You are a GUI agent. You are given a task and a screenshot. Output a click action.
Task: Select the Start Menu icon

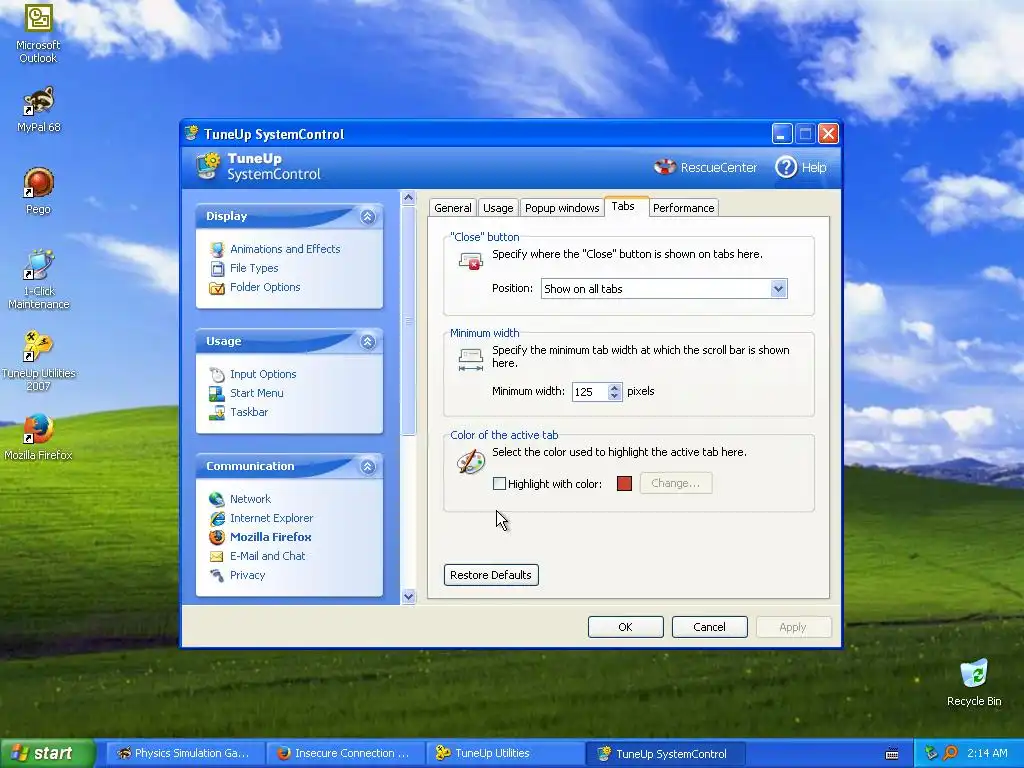(217, 393)
